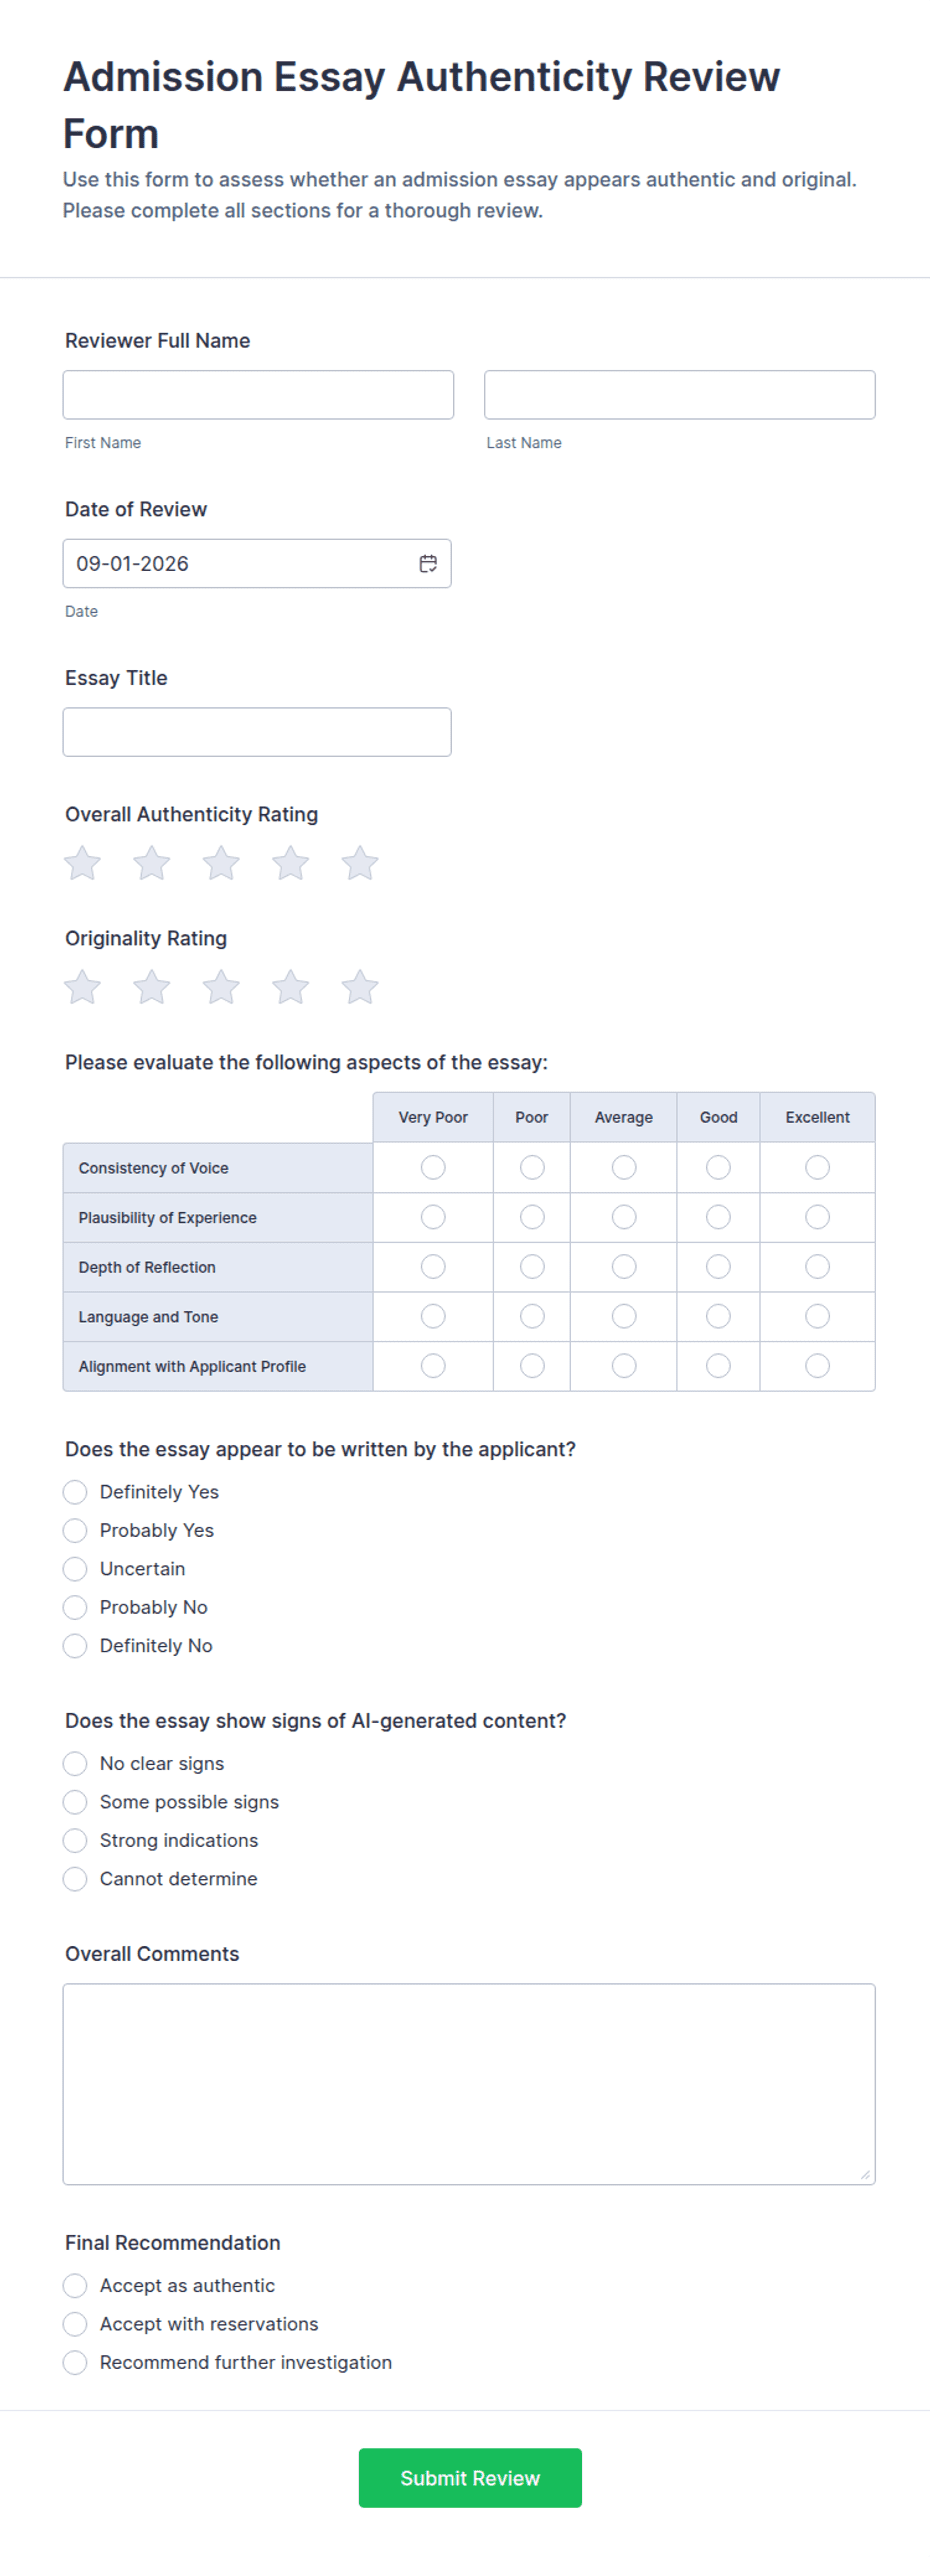
Task: Click inside the Overall Comments textarea
Action: point(469,2084)
